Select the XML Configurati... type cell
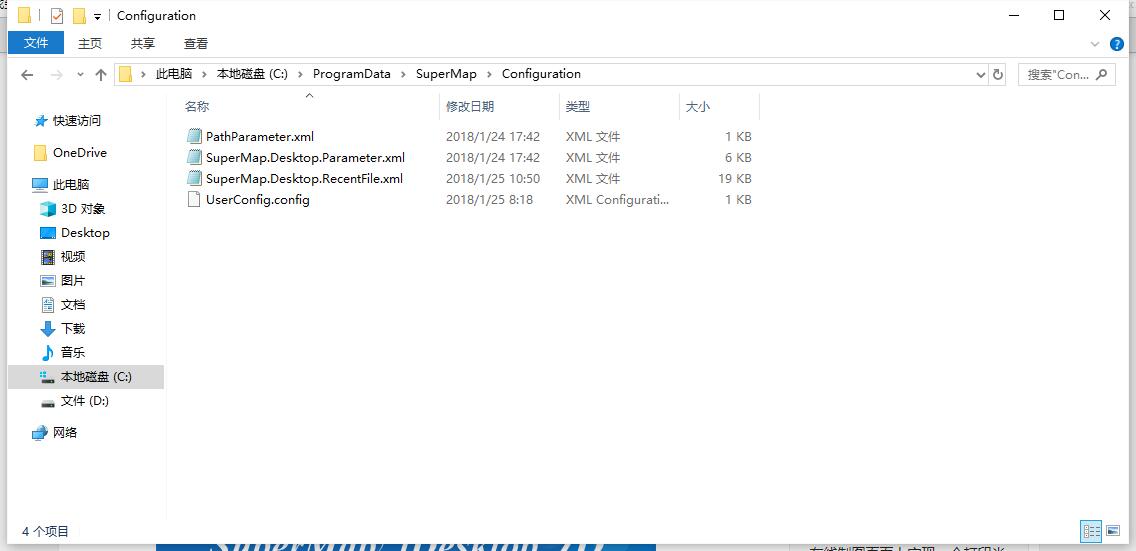 click(x=617, y=199)
